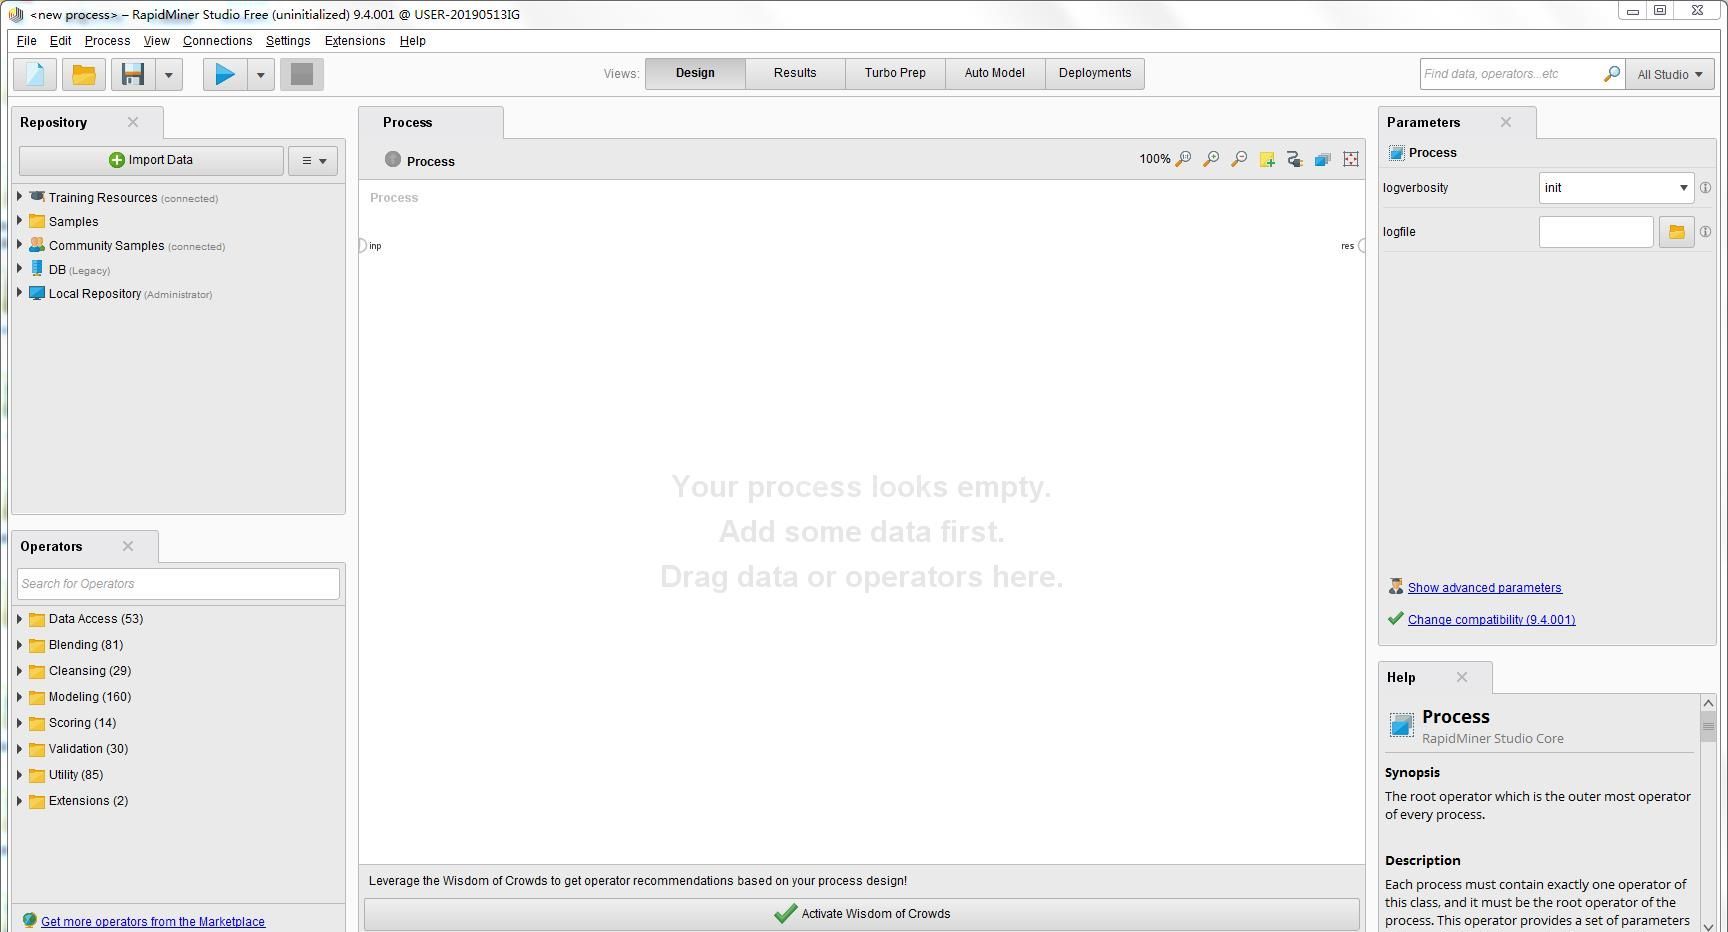Screen dimensions: 1728x932
Task: Open the Process menu
Action: (107, 41)
